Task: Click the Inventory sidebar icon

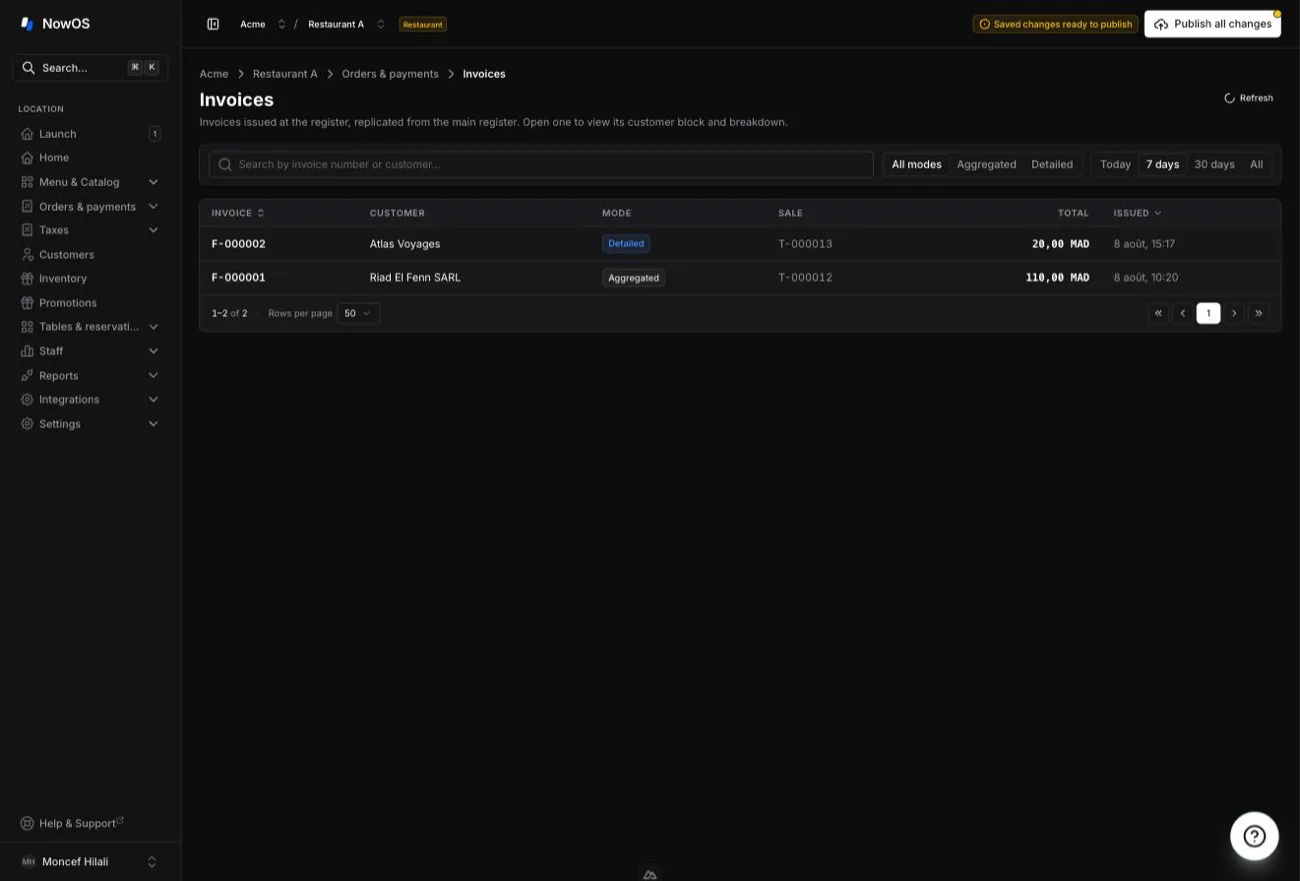Action: [x=27, y=279]
